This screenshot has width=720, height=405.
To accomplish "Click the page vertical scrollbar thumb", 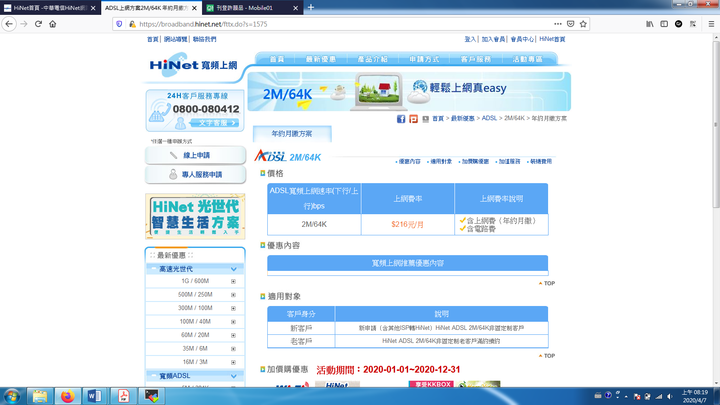I will pyautogui.click(x=716, y=124).
